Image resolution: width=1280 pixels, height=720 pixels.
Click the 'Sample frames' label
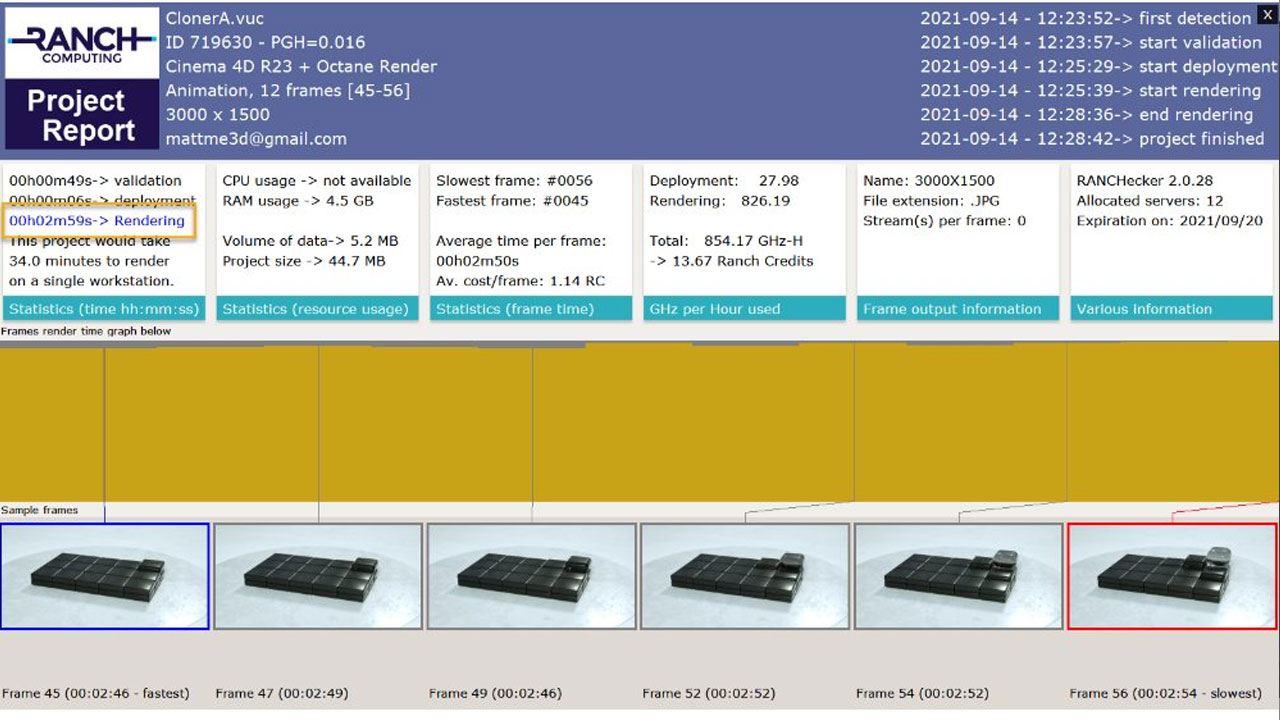pyautogui.click(x=40, y=510)
